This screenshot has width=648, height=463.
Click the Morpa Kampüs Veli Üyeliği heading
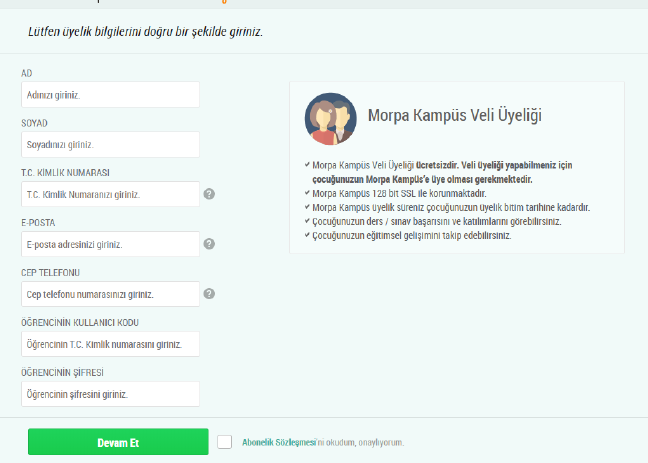tap(454, 116)
